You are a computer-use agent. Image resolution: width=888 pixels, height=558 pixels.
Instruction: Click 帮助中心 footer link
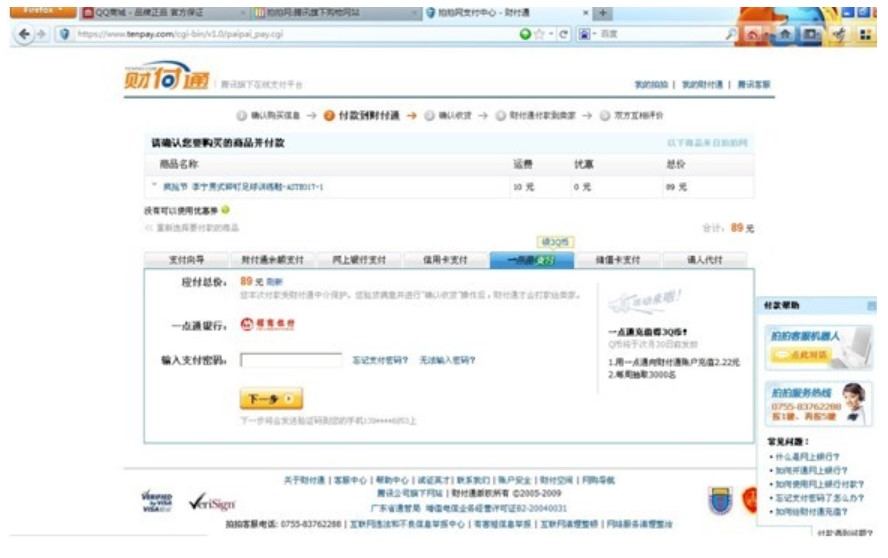click(392, 480)
